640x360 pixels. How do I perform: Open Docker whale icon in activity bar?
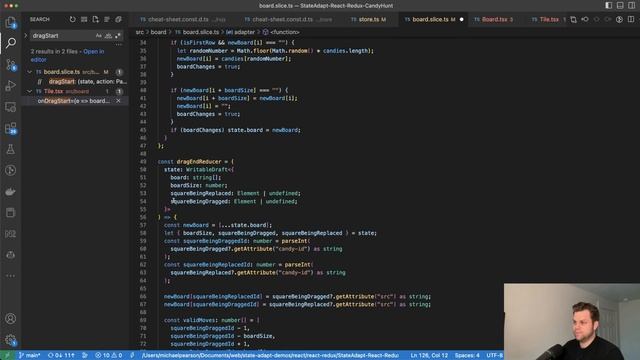(x=11, y=191)
